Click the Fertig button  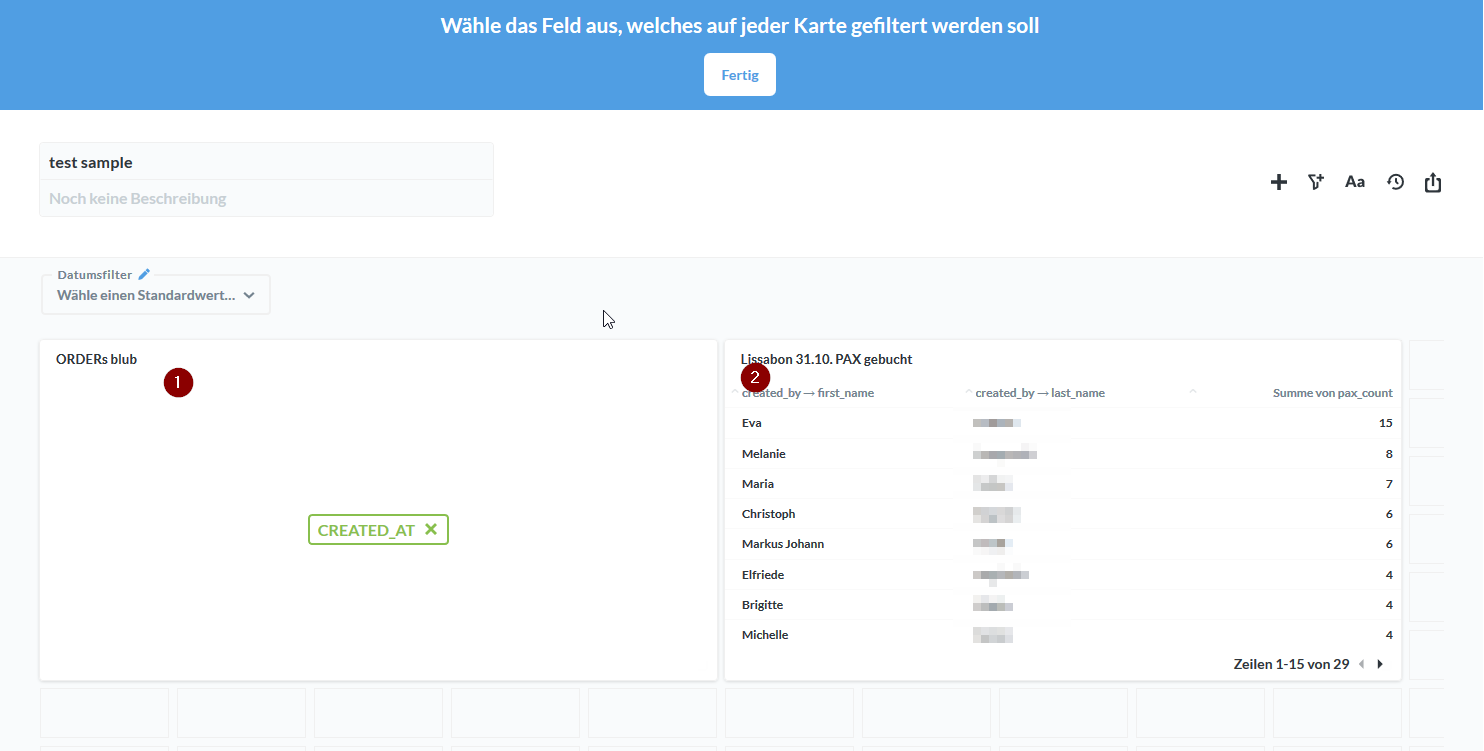[739, 74]
